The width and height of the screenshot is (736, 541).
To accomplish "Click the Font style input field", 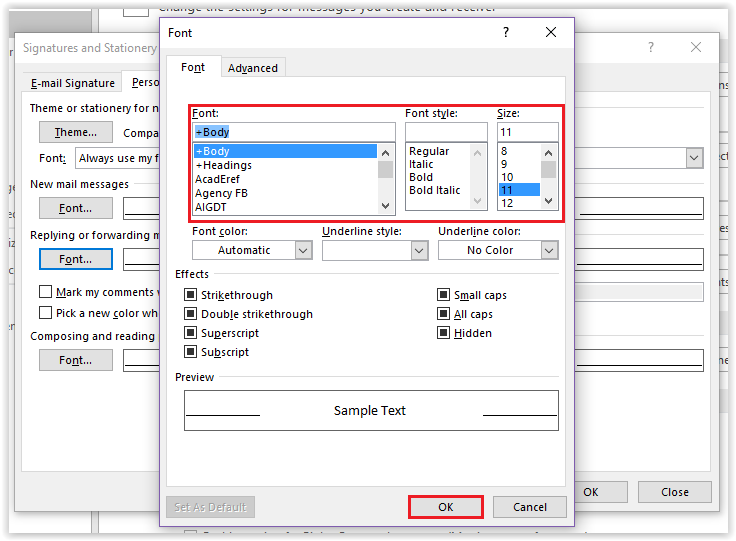I will coord(446,132).
